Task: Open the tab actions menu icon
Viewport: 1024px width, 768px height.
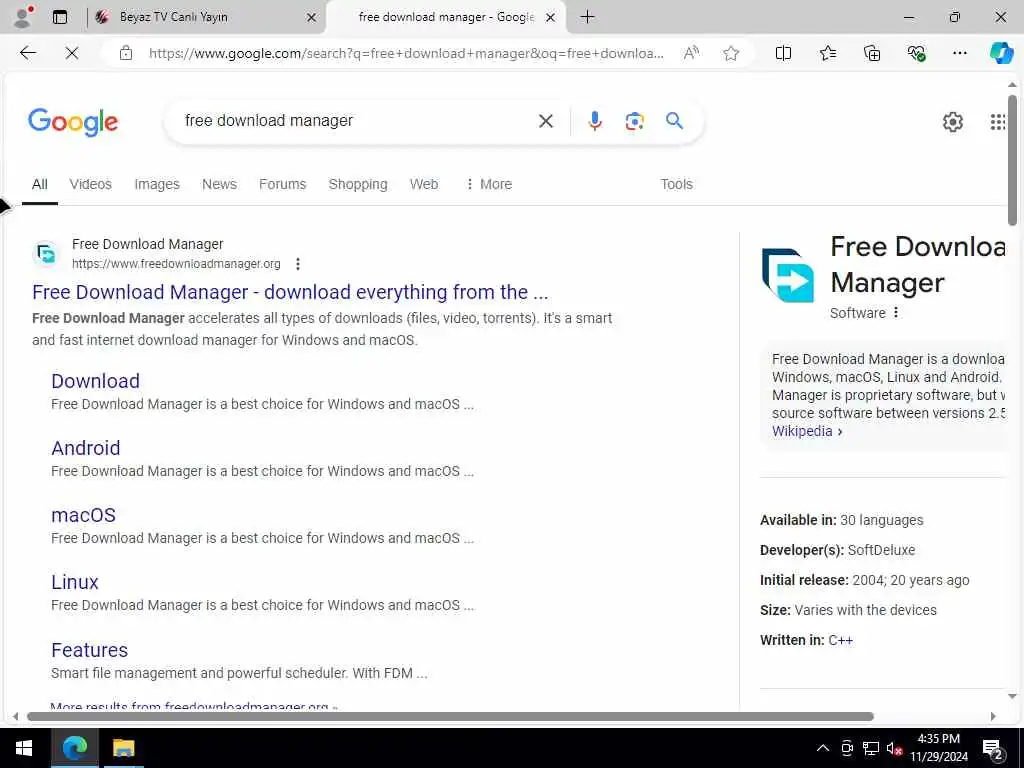Action: pyautogui.click(x=60, y=17)
